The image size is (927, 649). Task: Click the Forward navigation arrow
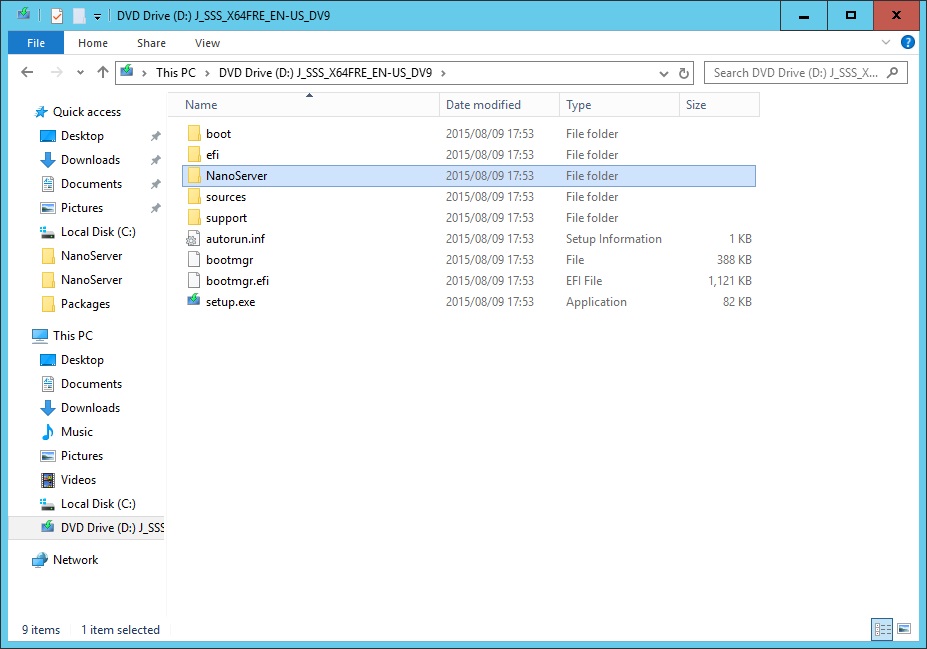click(x=57, y=72)
